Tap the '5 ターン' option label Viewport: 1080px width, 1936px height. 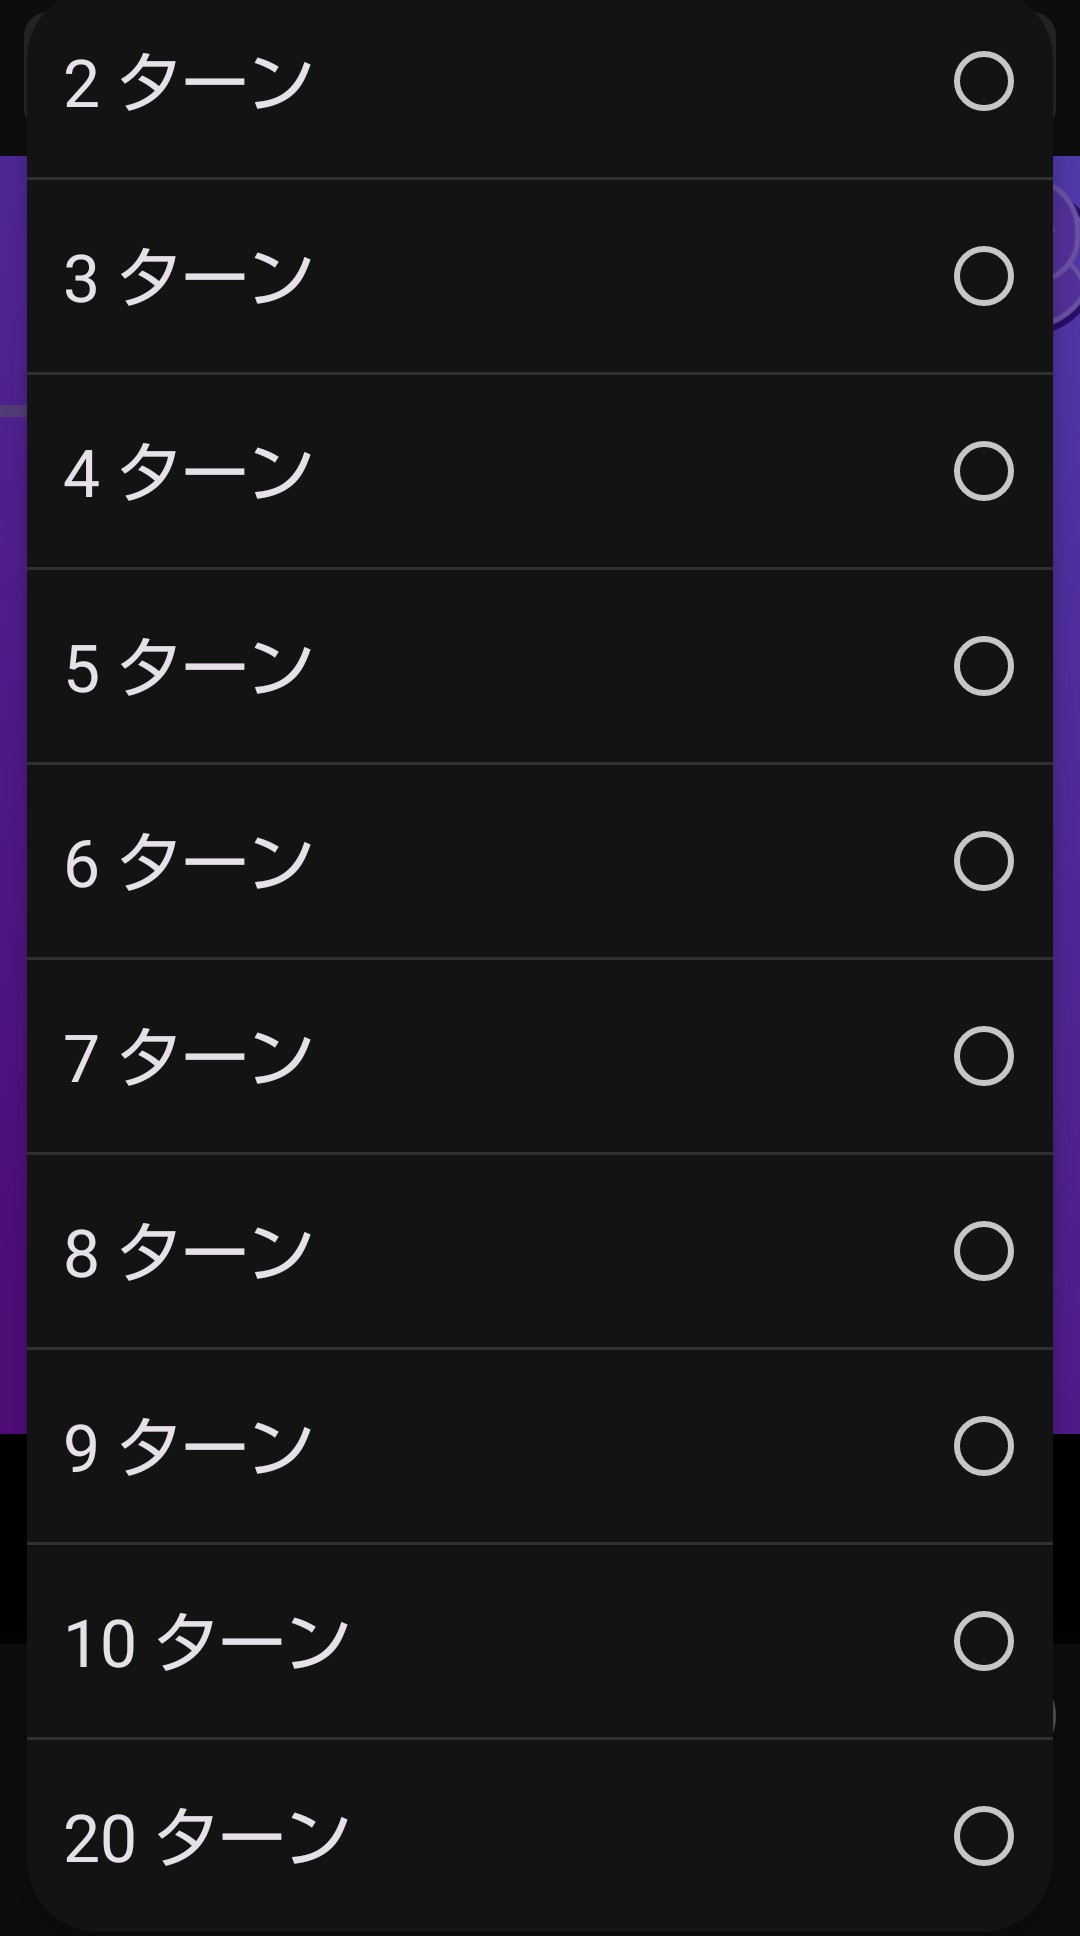188,668
